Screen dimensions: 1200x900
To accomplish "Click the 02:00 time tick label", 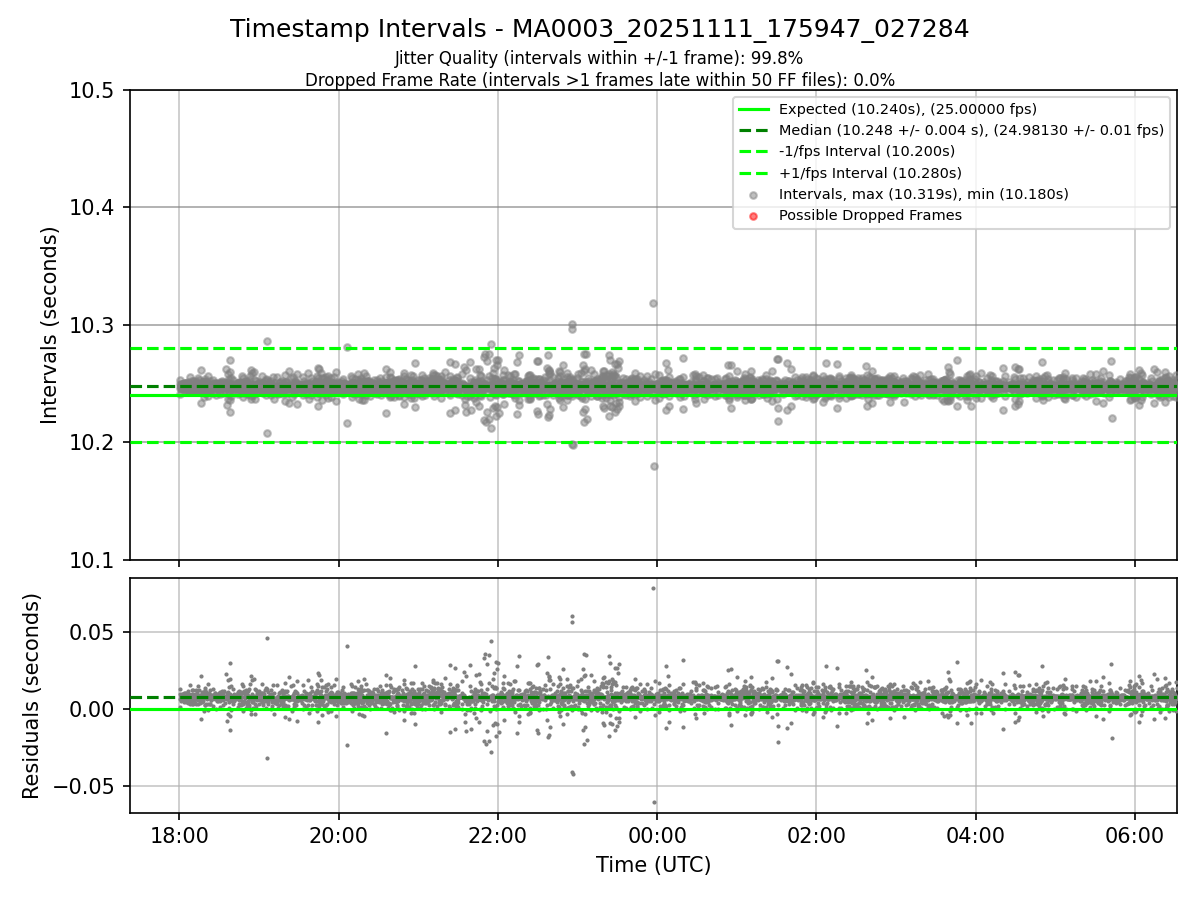I will point(816,834).
